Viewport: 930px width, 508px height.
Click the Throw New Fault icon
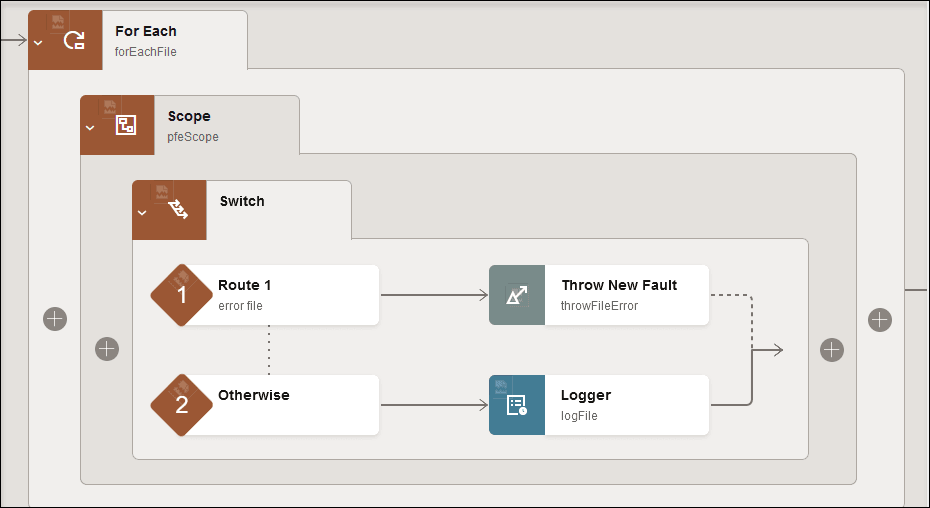click(x=517, y=295)
